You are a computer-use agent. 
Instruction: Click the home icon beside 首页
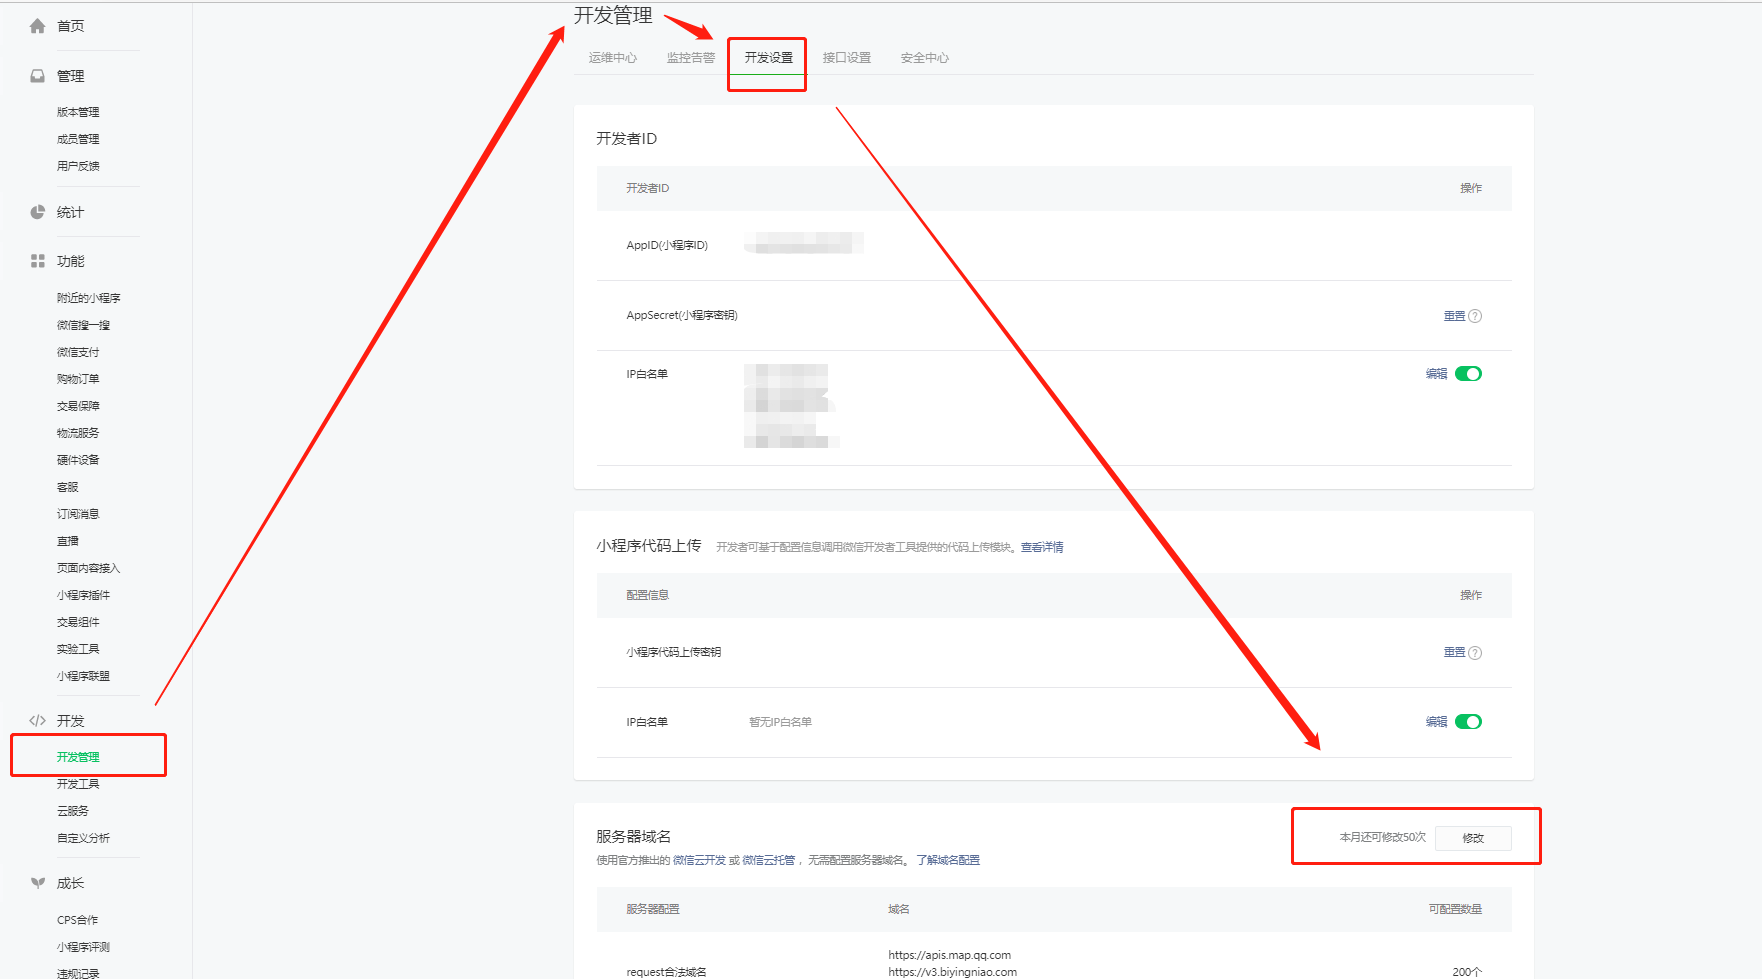(x=38, y=26)
